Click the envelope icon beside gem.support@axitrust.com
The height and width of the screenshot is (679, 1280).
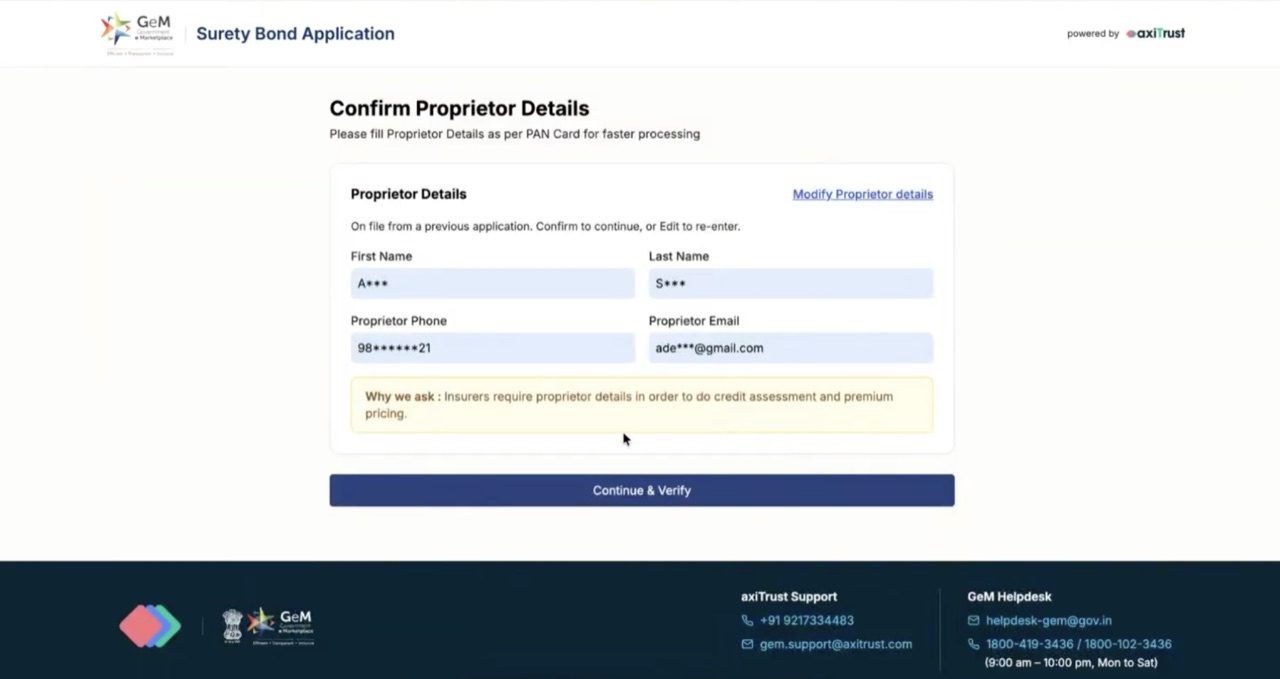click(x=747, y=644)
